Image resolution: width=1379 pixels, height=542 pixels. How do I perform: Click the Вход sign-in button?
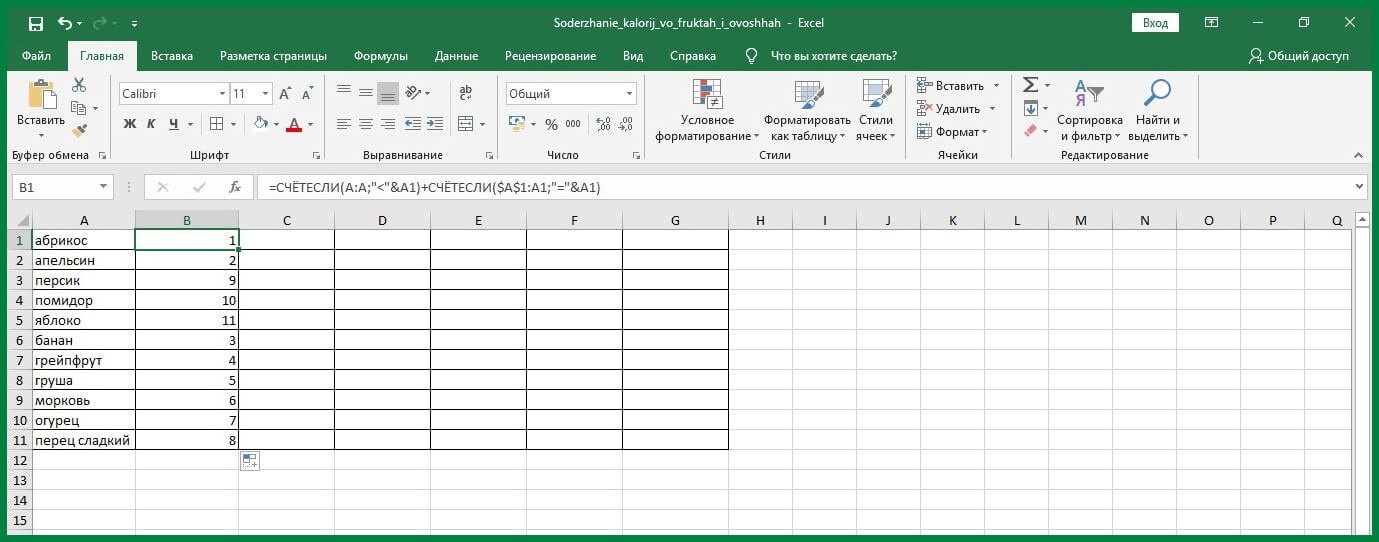1155,23
